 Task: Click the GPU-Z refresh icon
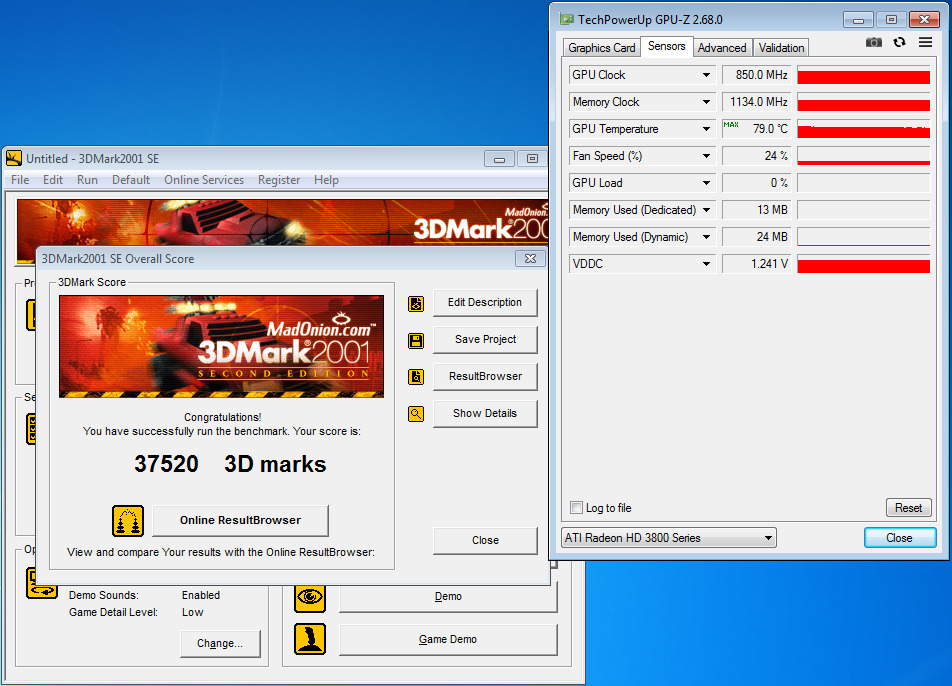[899, 42]
